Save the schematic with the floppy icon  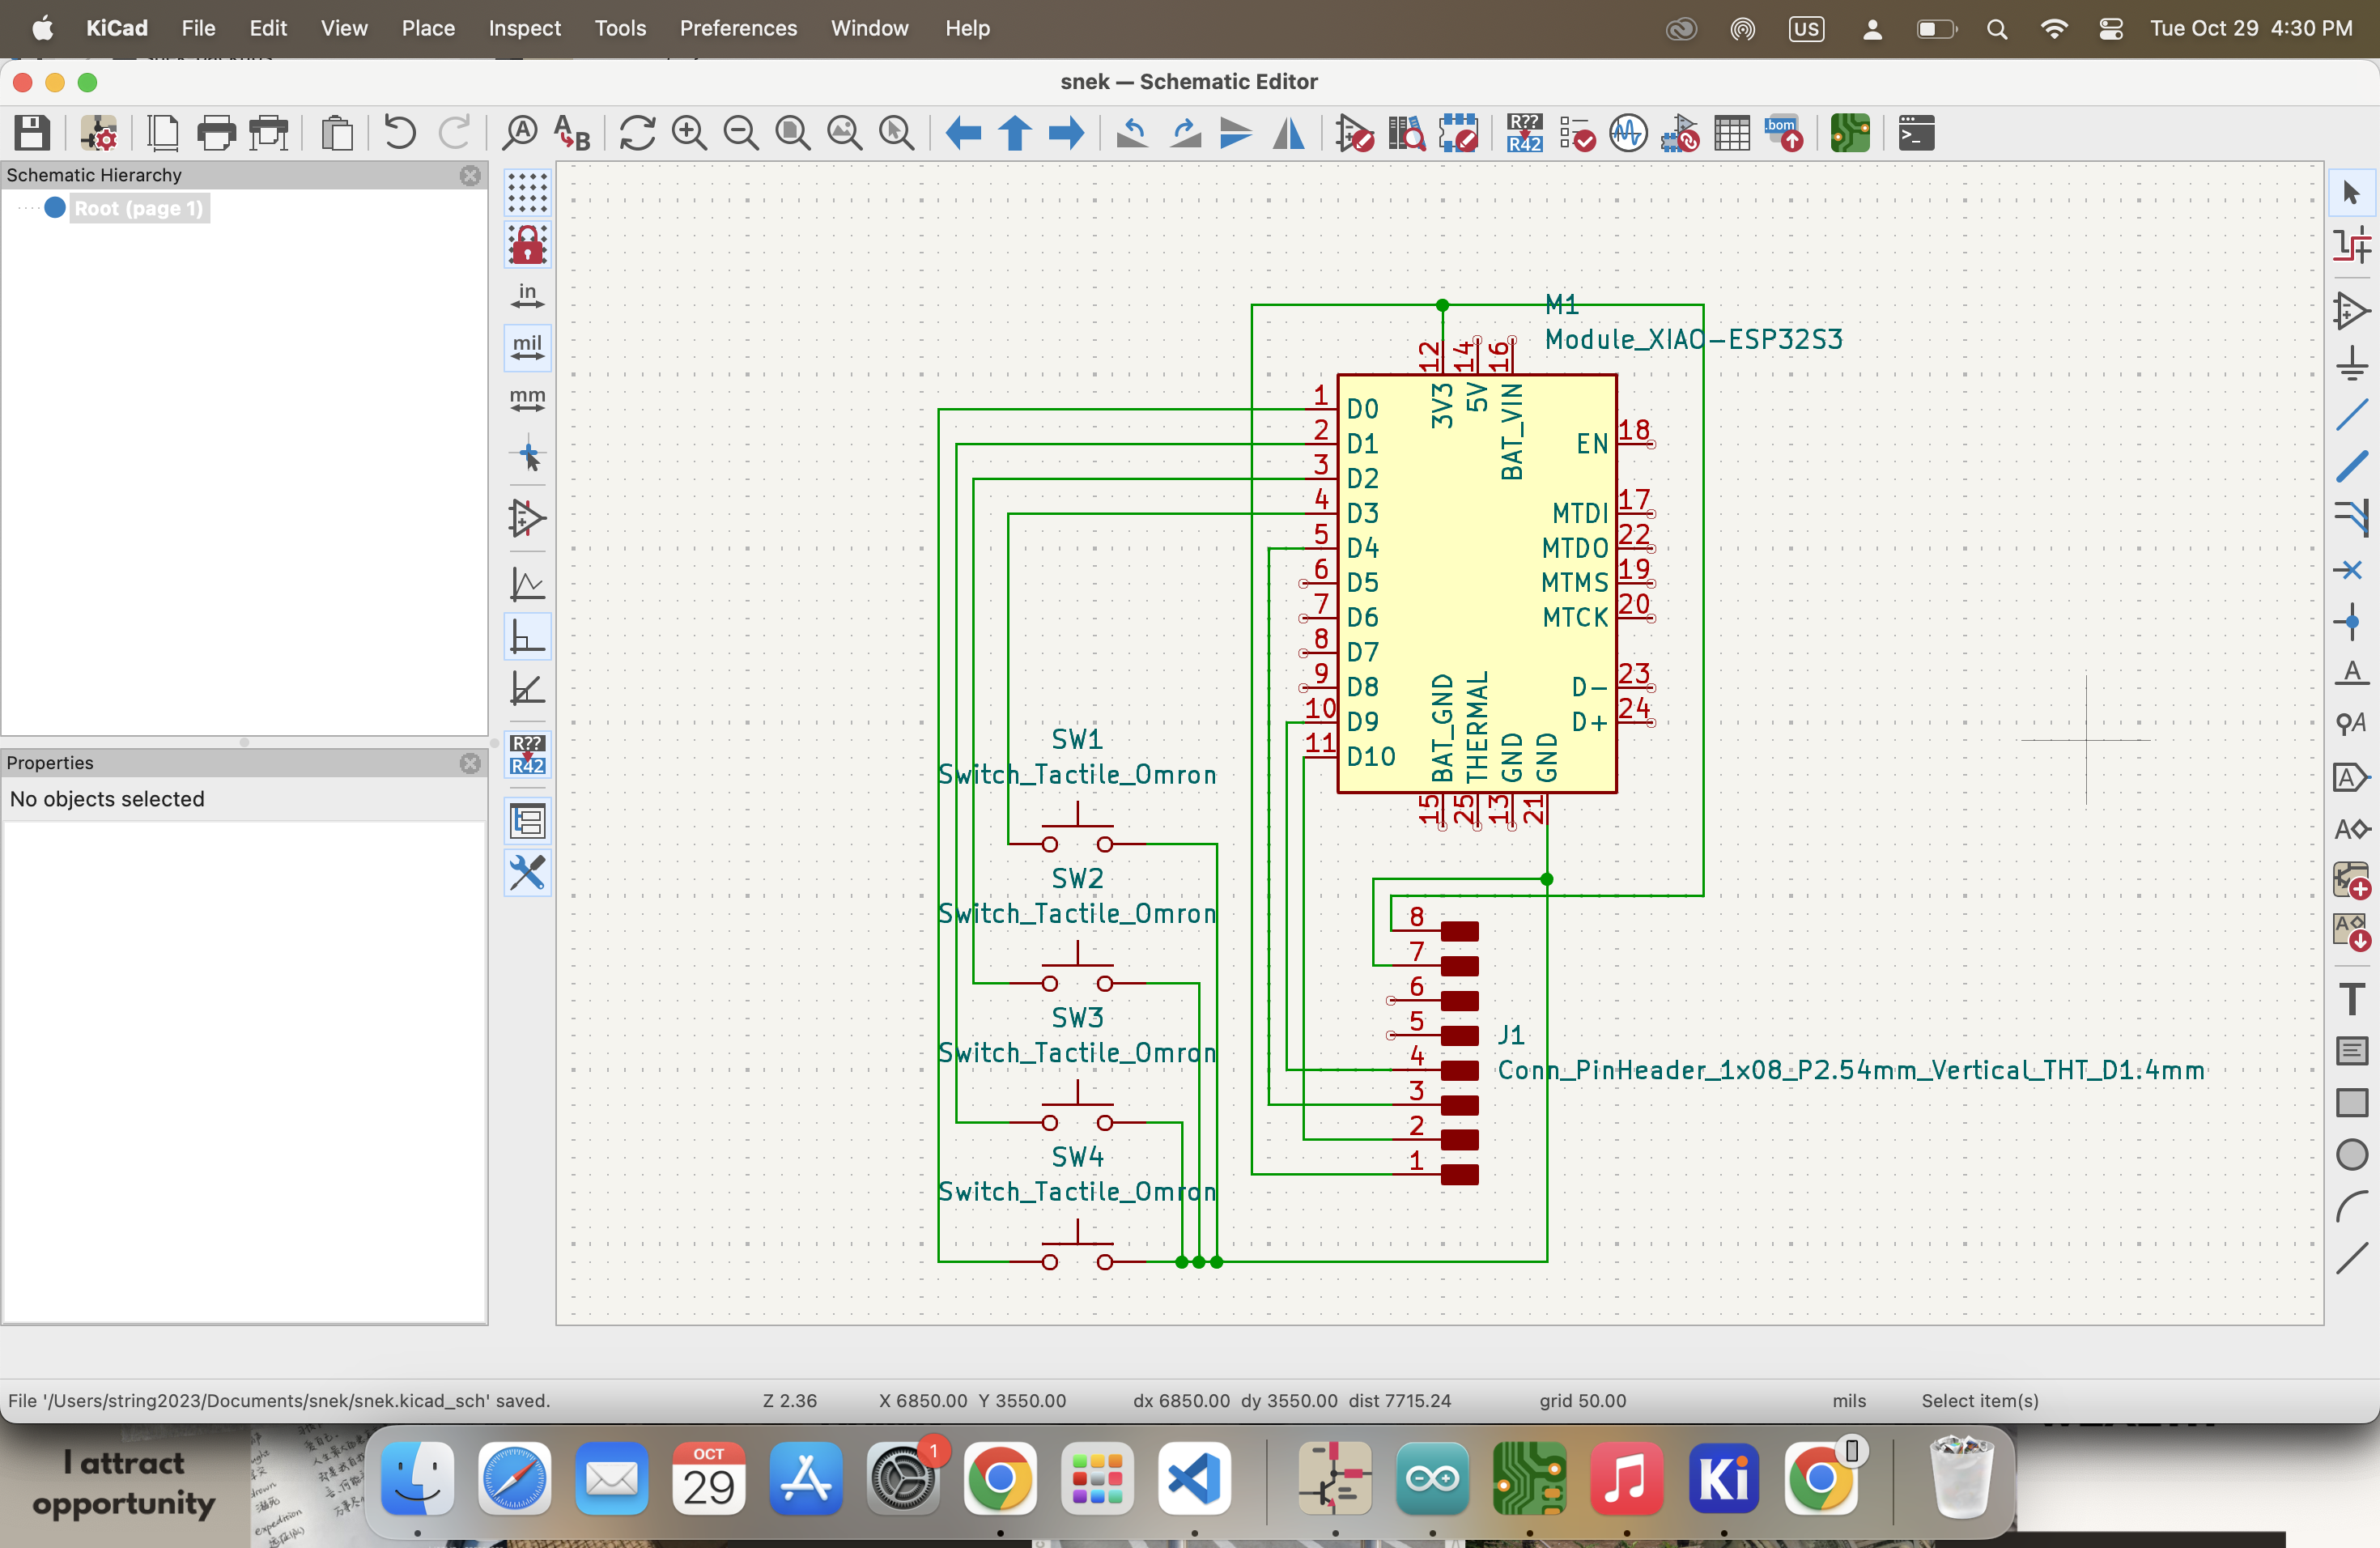tap(32, 133)
